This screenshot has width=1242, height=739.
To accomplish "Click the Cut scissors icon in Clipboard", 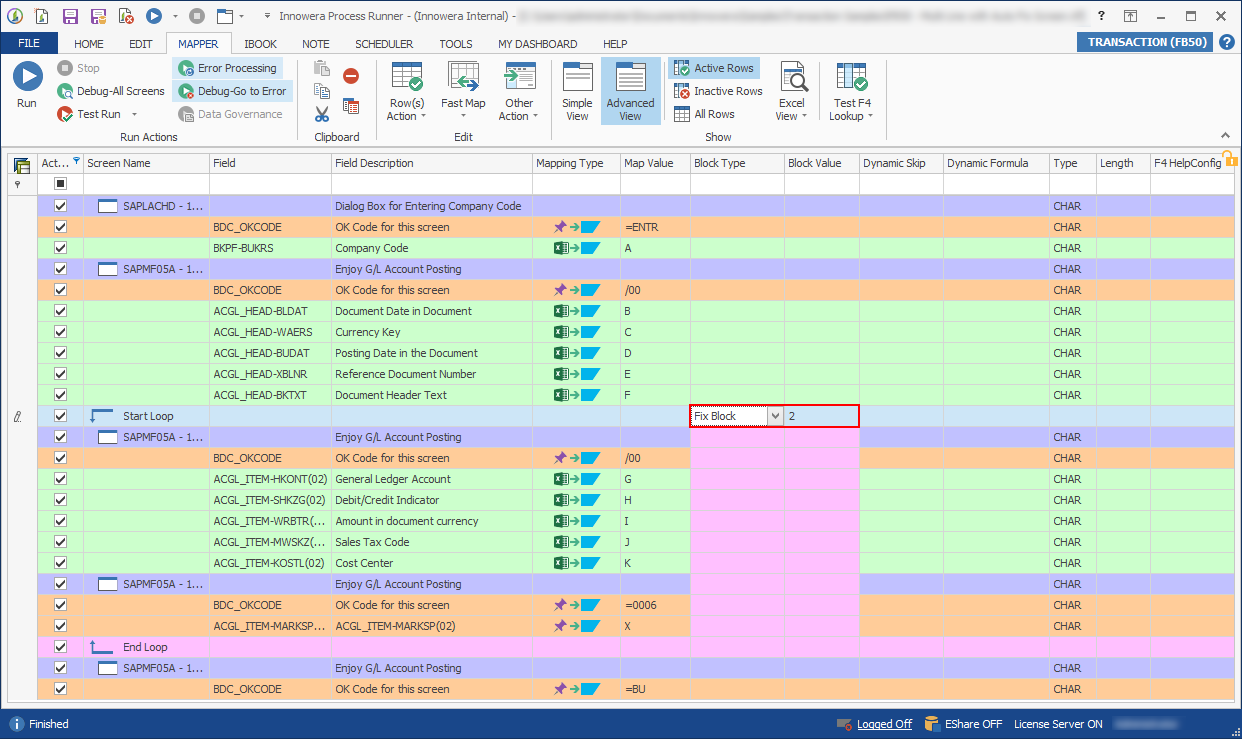I will coord(322,114).
